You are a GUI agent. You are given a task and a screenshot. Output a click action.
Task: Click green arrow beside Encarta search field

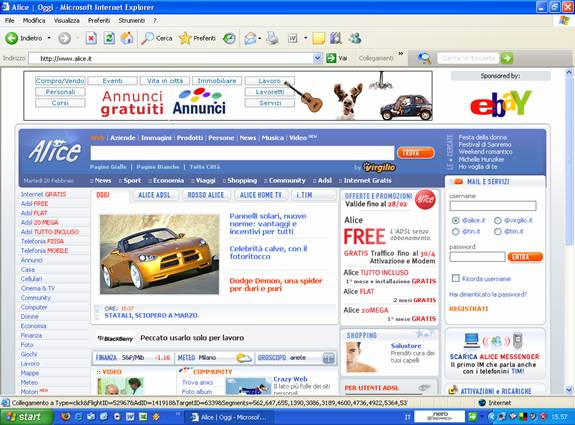click(x=507, y=58)
